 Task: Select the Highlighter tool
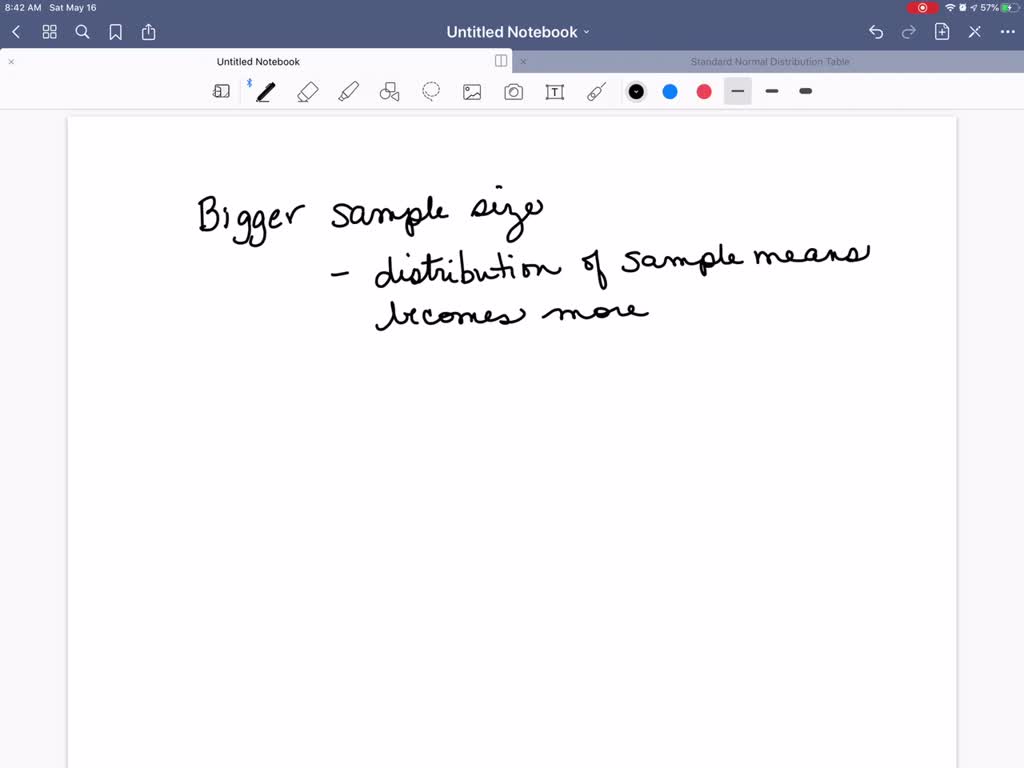[348, 91]
